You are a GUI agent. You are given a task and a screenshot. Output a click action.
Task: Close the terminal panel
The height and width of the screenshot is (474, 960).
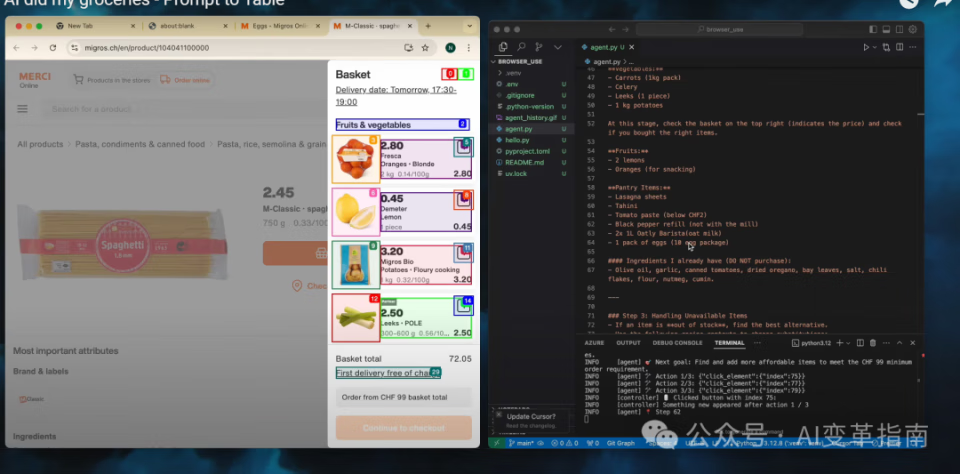(913, 343)
